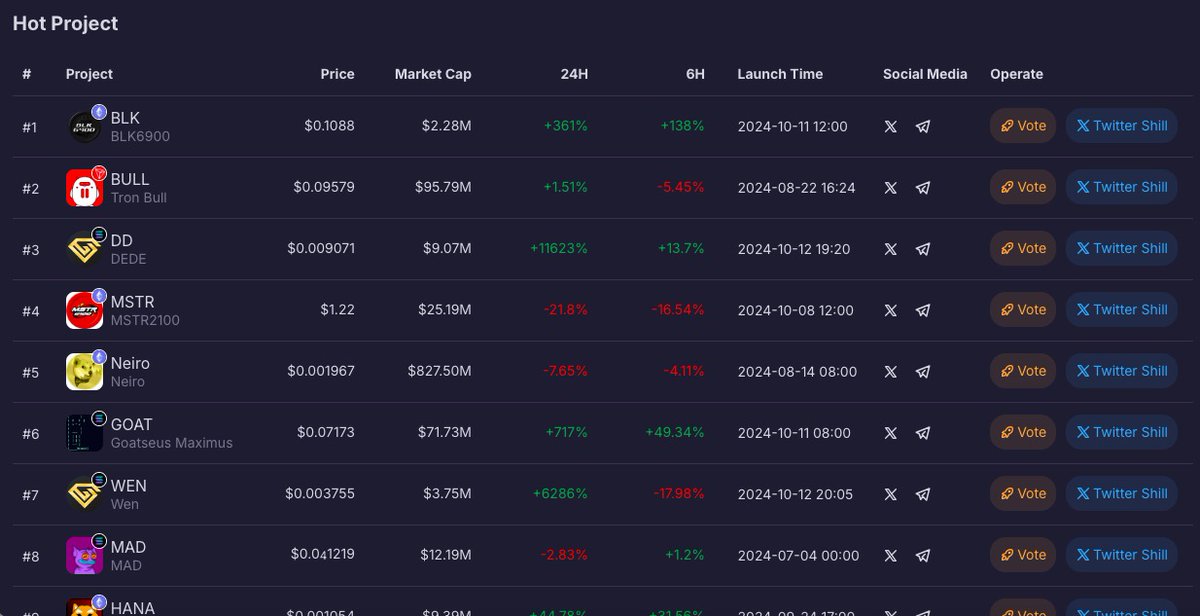
Task: Click launch time 2024-07-04 00:00
Action: click(798, 556)
